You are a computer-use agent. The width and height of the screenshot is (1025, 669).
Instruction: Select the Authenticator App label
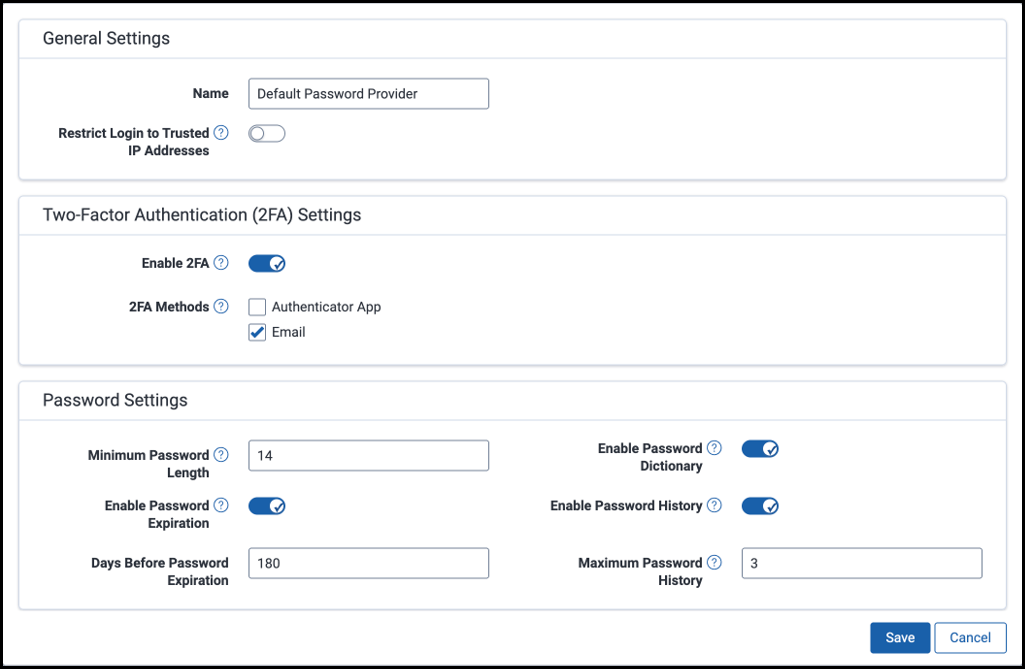(326, 307)
